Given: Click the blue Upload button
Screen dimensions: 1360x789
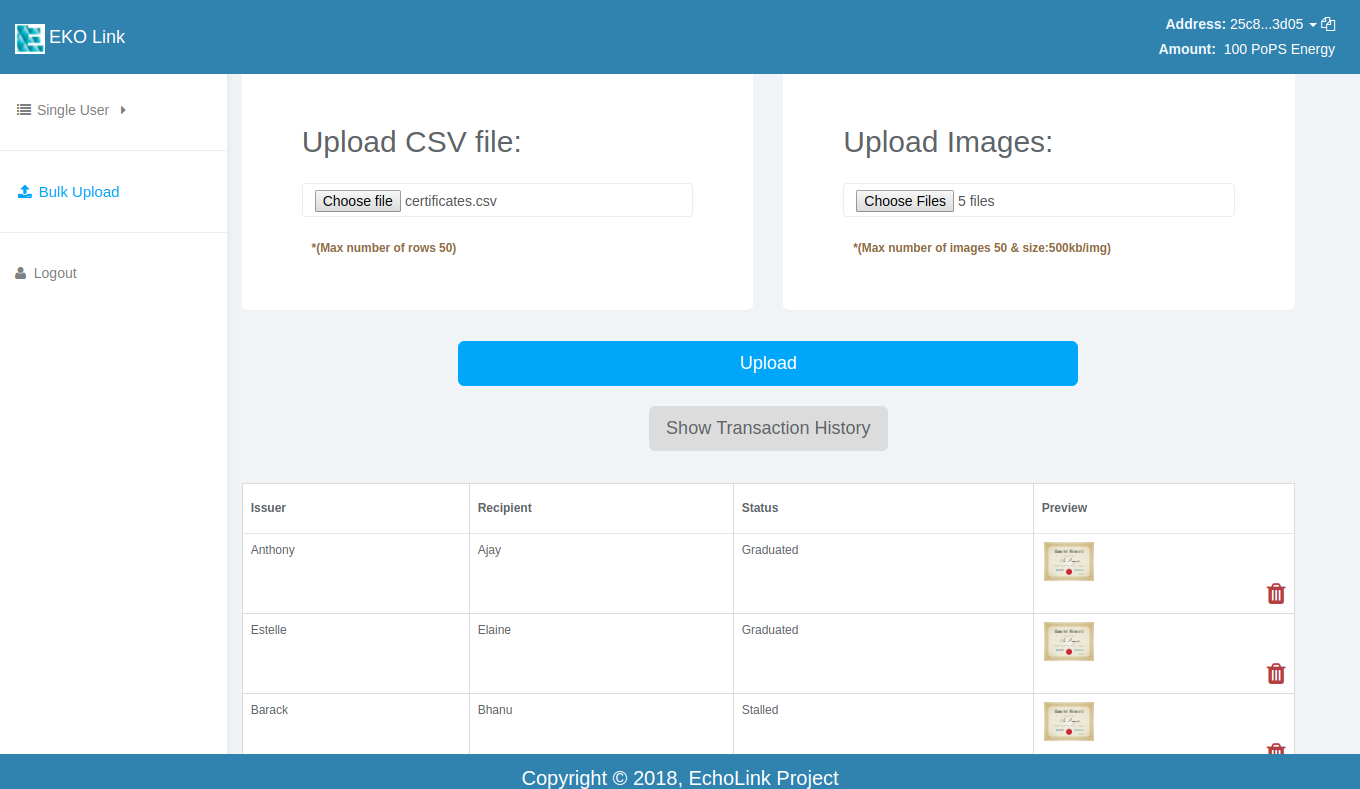Looking at the screenshot, I should pos(768,363).
